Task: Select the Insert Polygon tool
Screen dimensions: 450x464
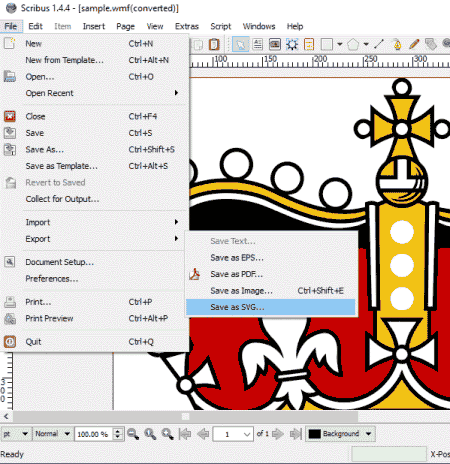Action: pyautogui.click(x=353, y=44)
